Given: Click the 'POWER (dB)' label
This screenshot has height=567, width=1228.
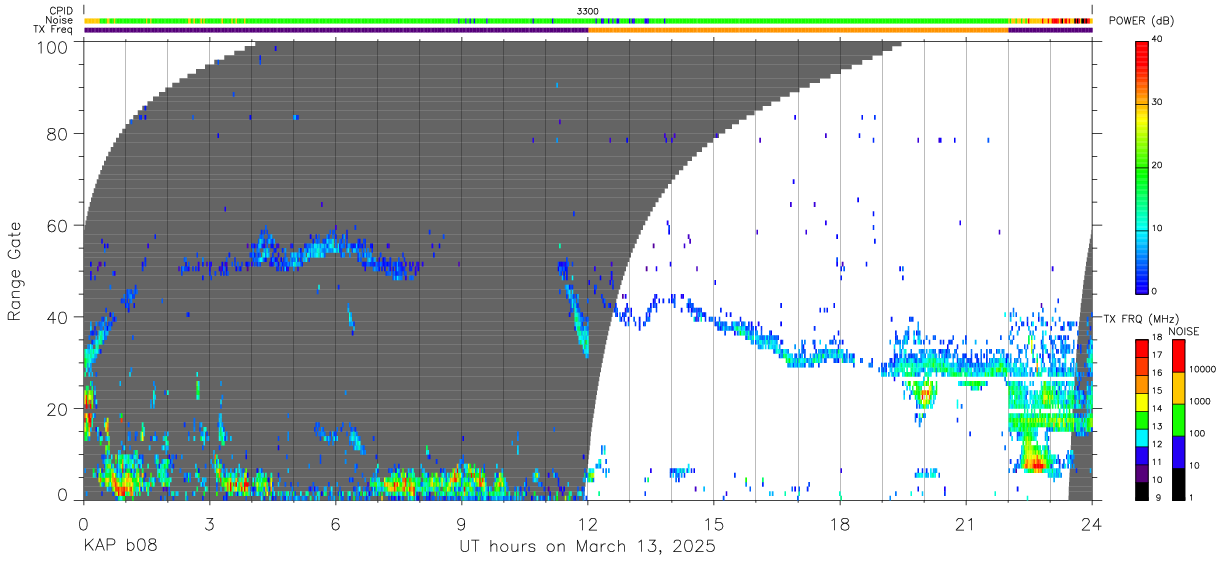Looking at the screenshot, I should pos(1141,21).
